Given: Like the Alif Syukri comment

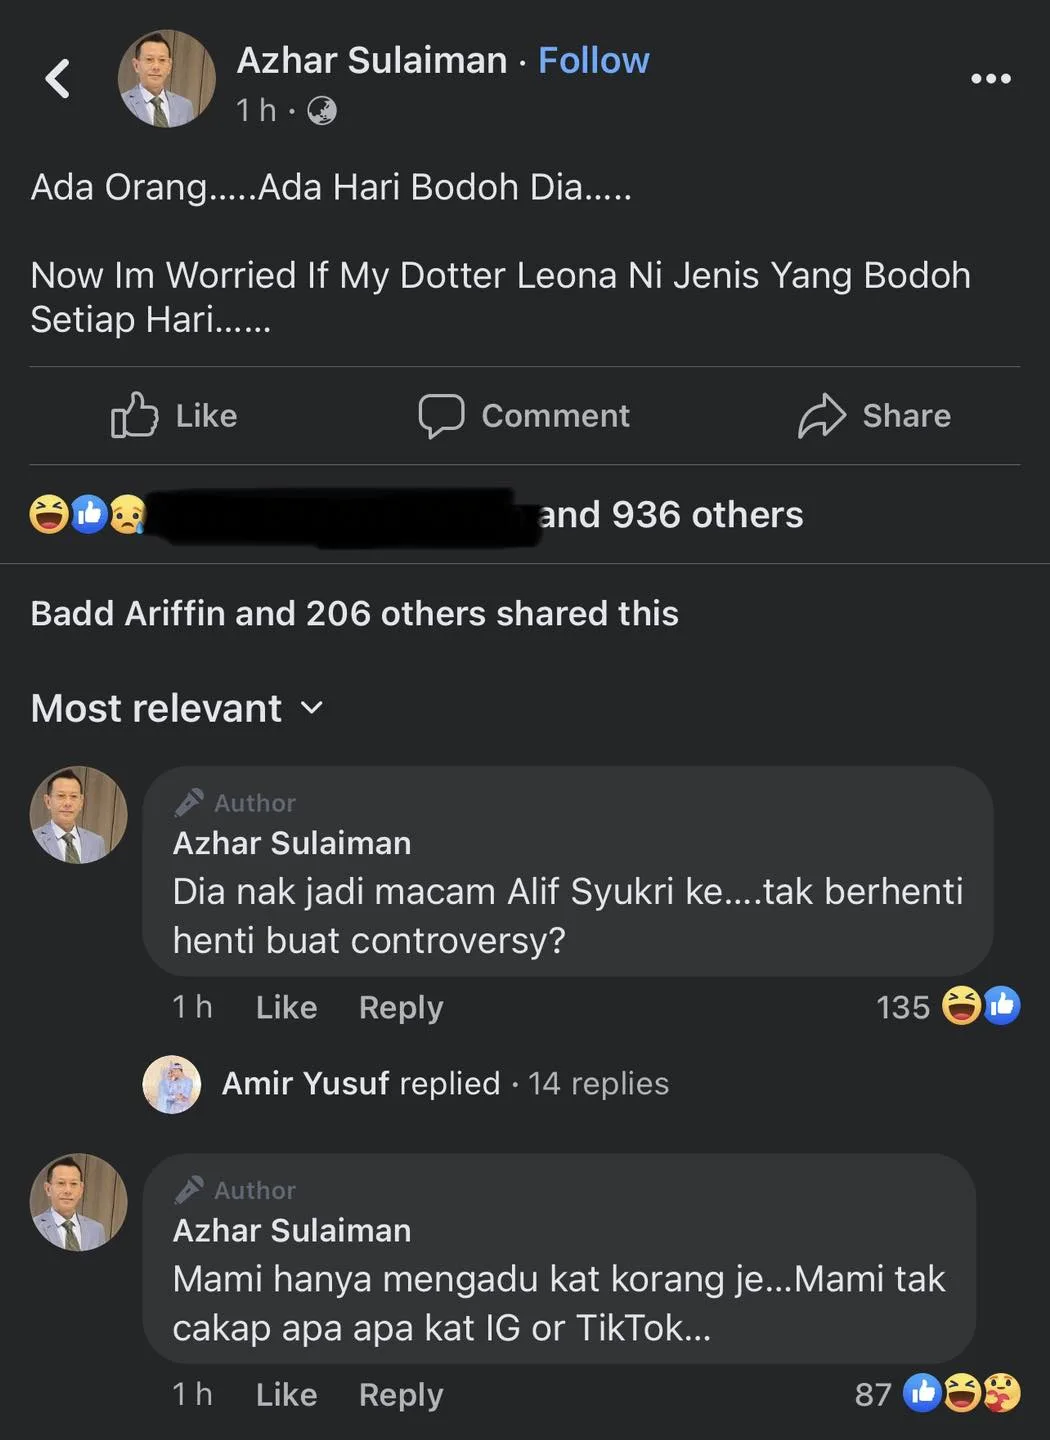Looking at the screenshot, I should [x=286, y=1007].
